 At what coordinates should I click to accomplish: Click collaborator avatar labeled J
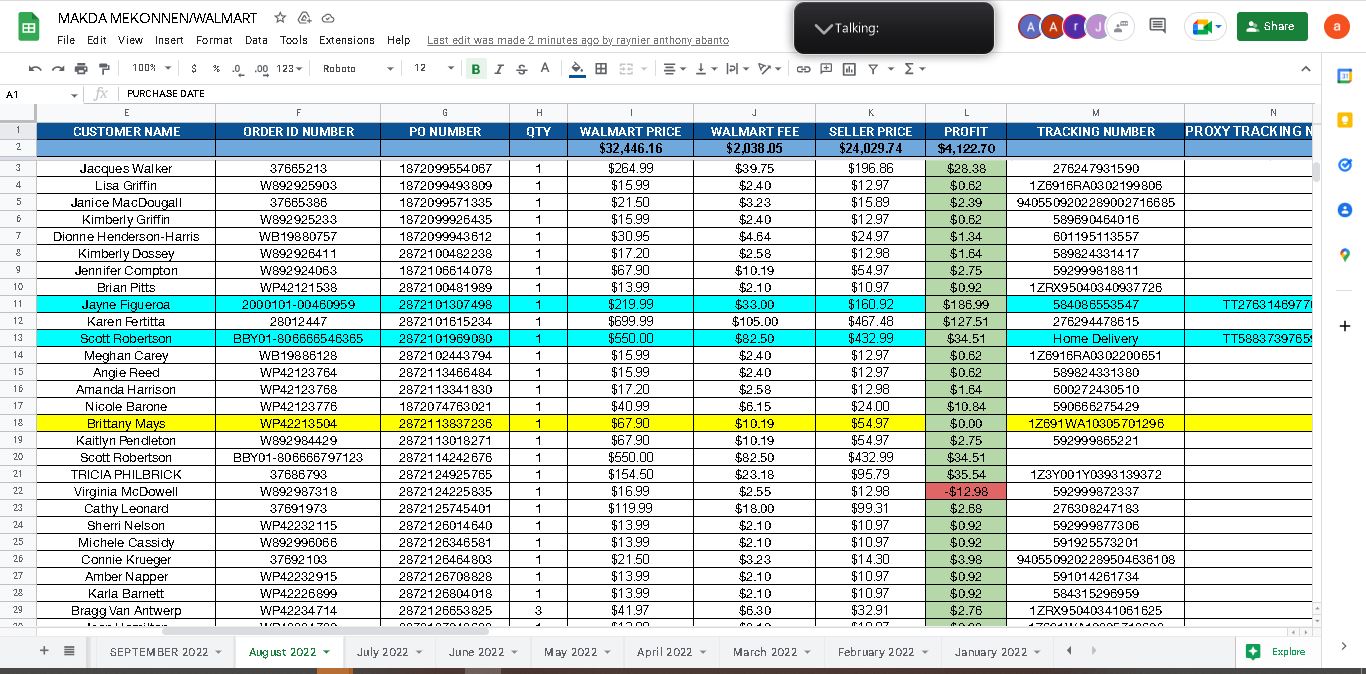click(x=1097, y=27)
